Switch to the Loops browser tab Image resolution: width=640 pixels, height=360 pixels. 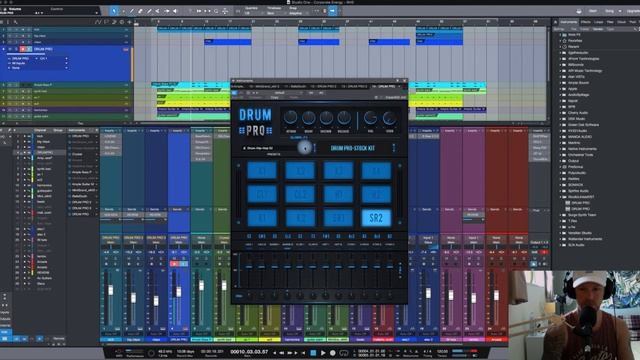(x=599, y=22)
